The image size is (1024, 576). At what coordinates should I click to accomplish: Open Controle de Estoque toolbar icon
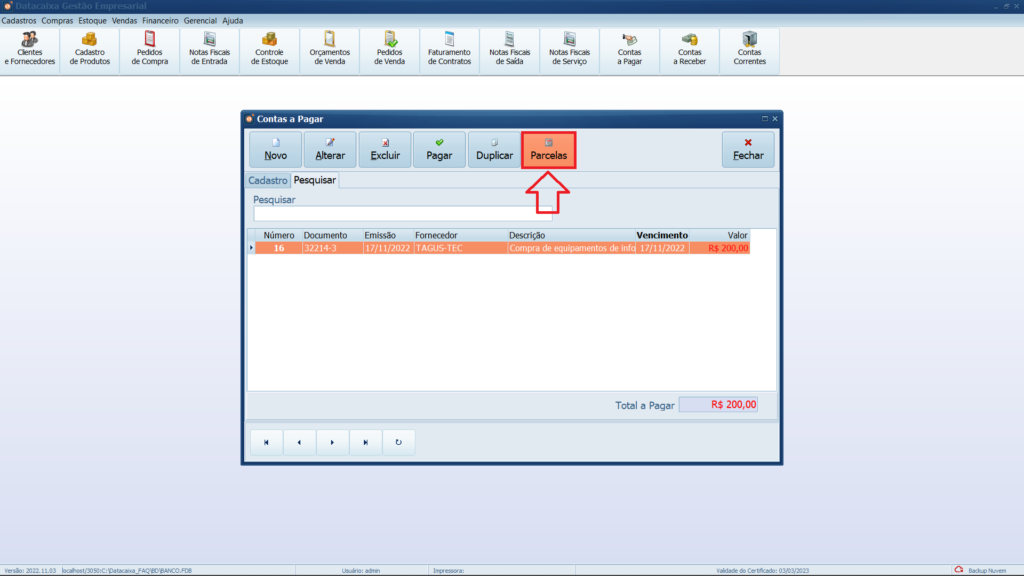270,49
